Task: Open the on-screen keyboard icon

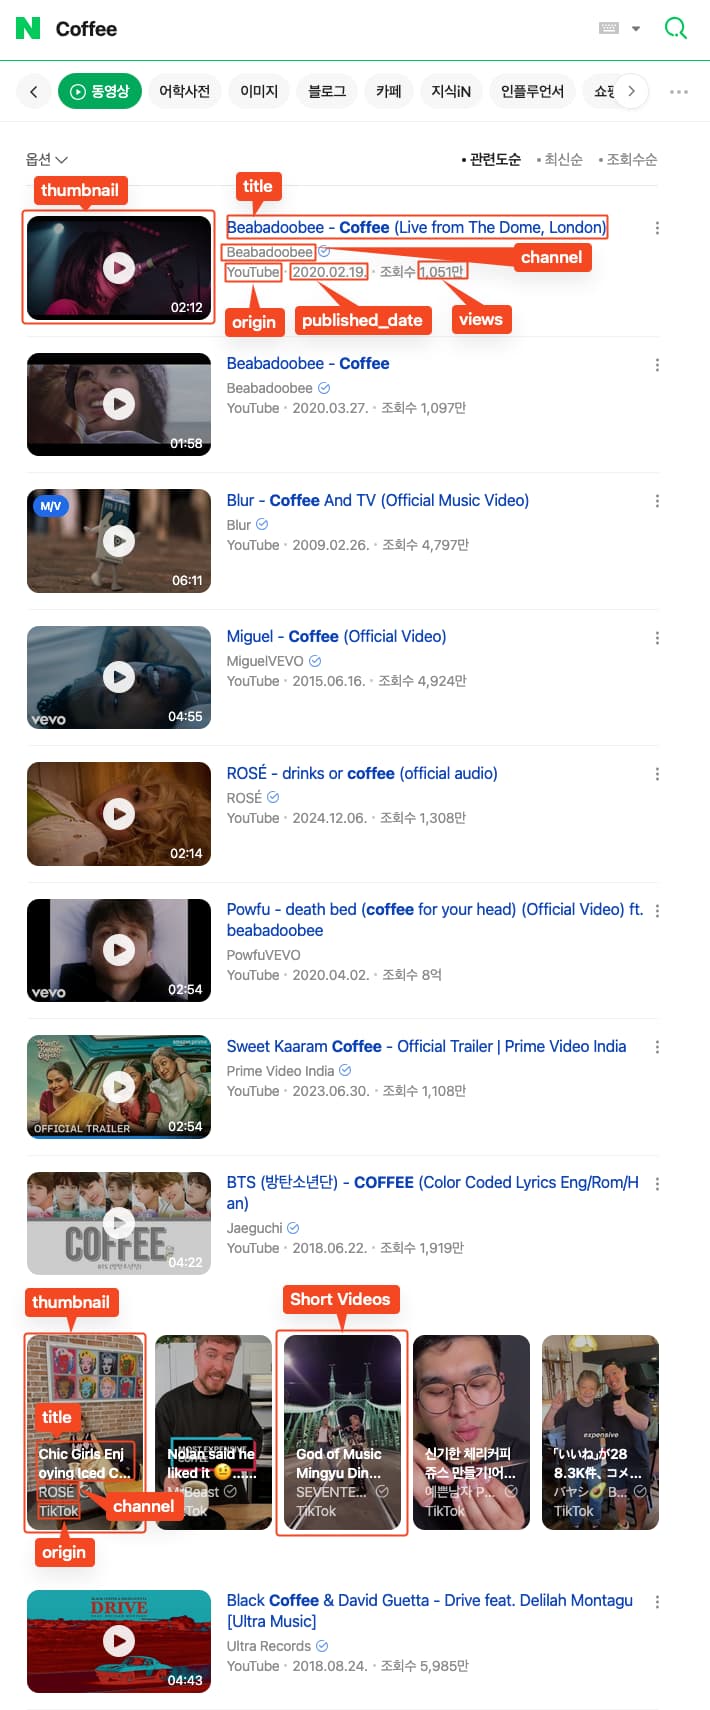Action: tap(608, 28)
